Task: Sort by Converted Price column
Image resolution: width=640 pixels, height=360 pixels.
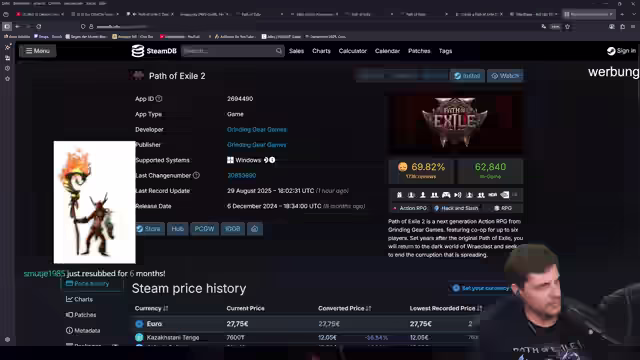Action: click(x=344, y=309)
